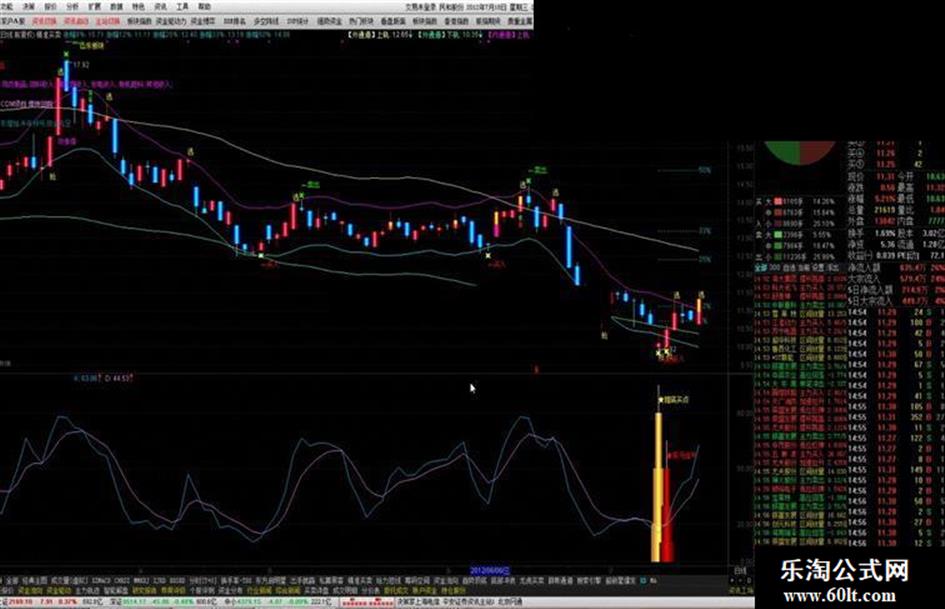Select the 经典主图 tab below the chart
The image size is (945, 609).
pyautogui.click(x=34, y=581)
